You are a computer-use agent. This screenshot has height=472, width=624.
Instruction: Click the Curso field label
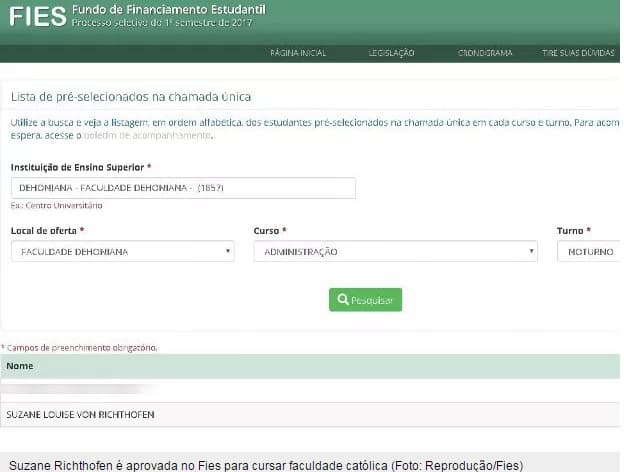270,230
